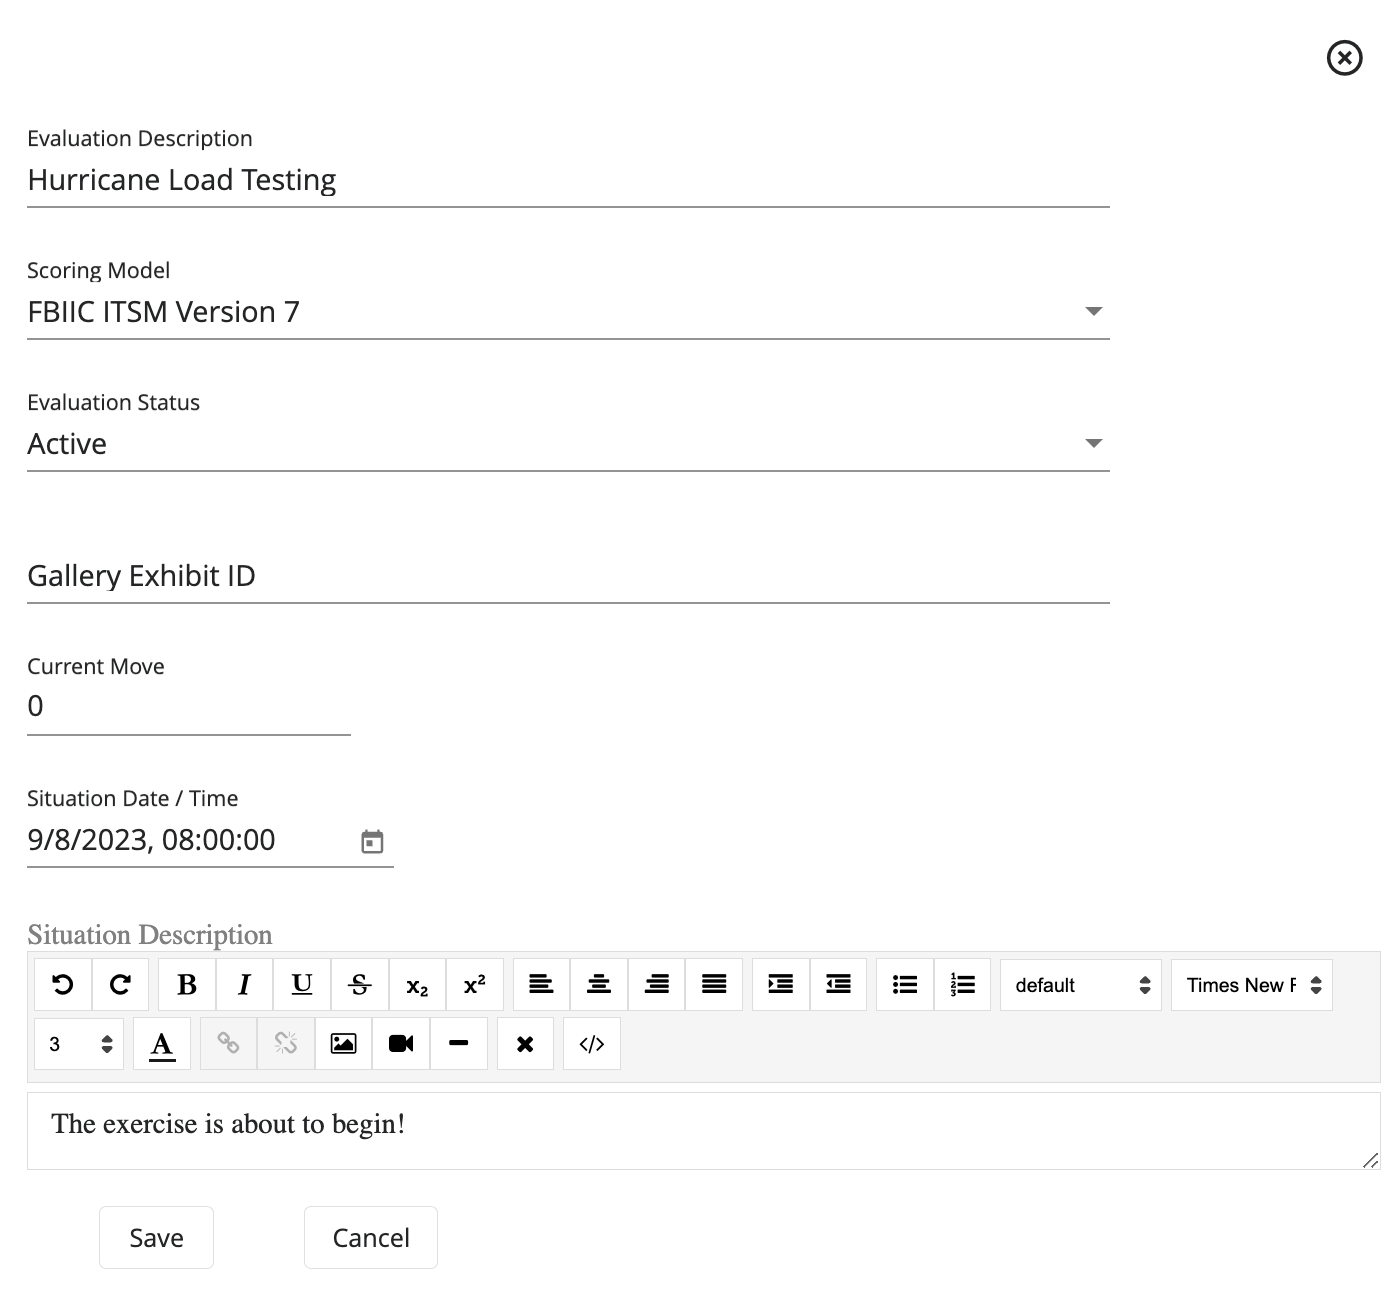This screenshot has width=1400, height=1294.
Task: Apply italic formatting to the description text
Action: [x=244, y=984]
